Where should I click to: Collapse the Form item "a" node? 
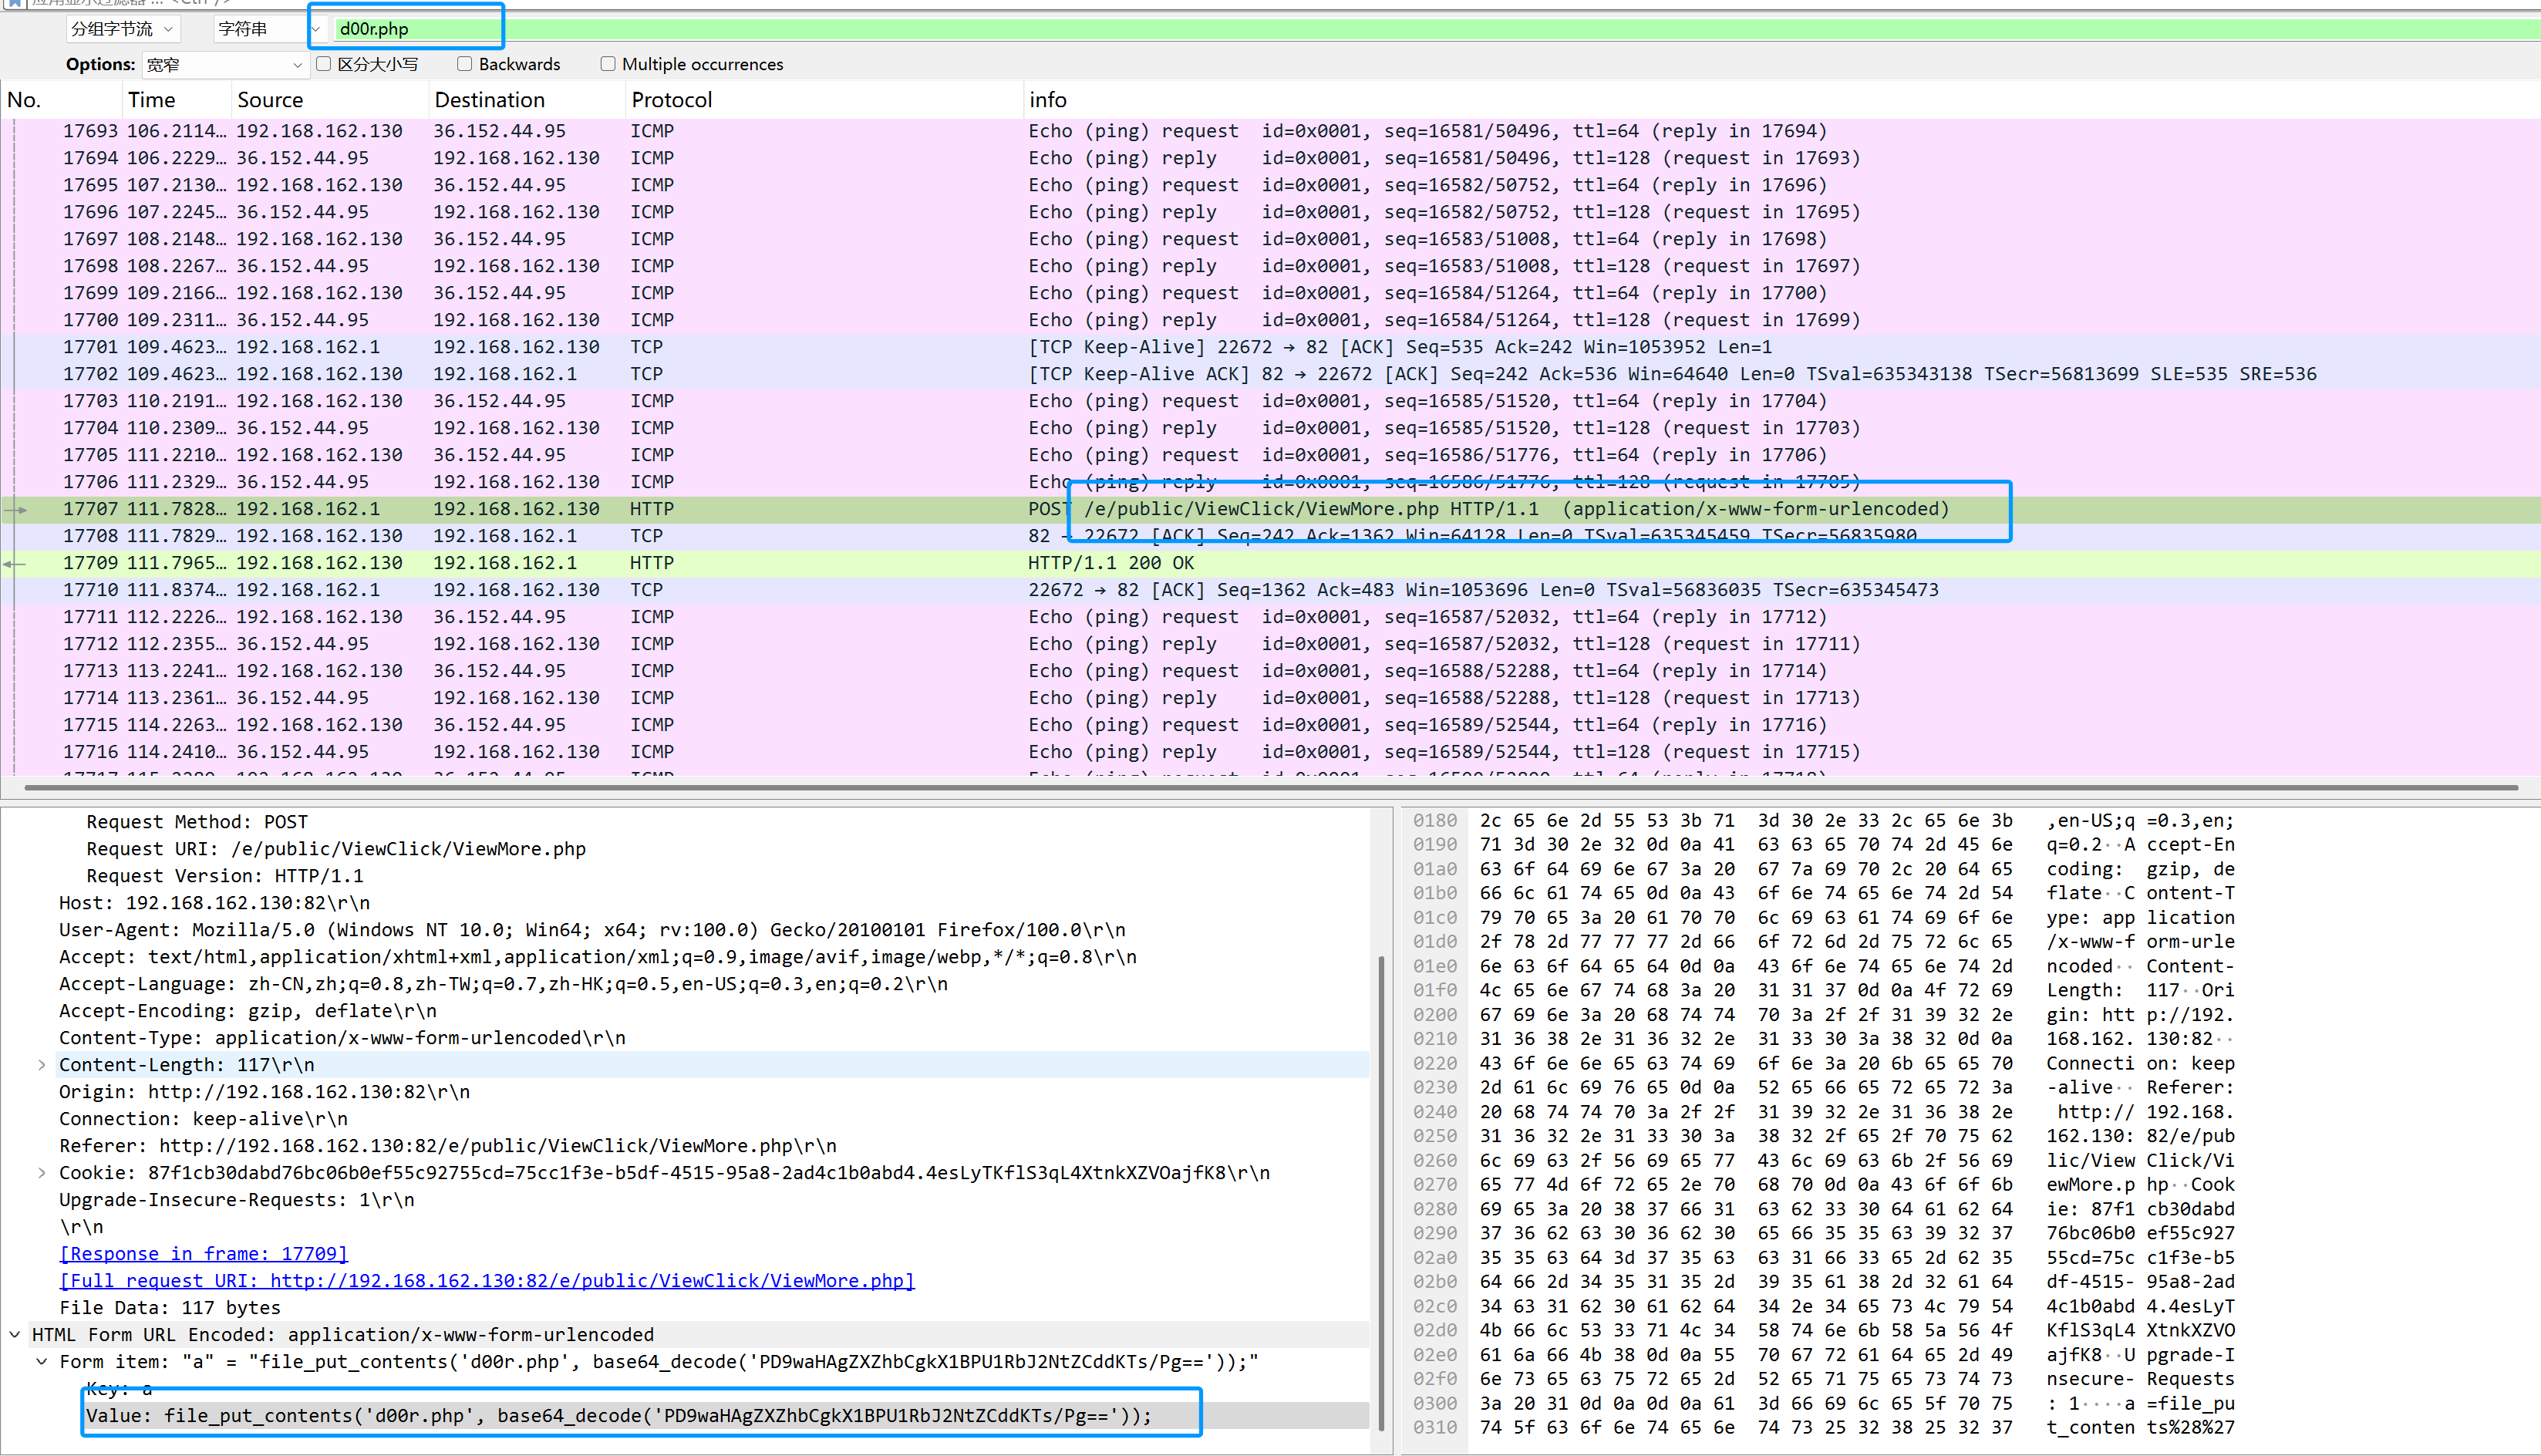[42, 1362]
